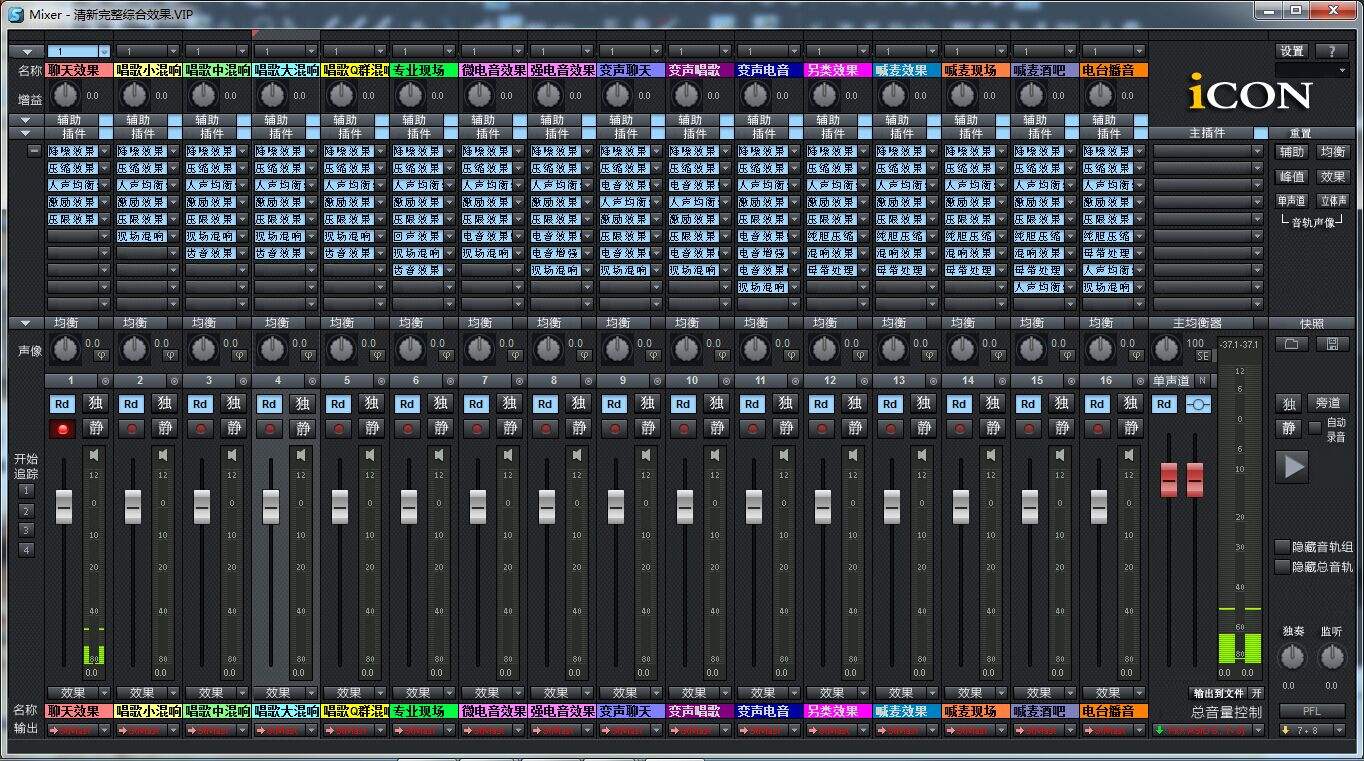Image resolution: width=1364 pixels, height=761 pixels.
Task: Open dropdown below 设置 button
Action: (x=1312, y=71)
